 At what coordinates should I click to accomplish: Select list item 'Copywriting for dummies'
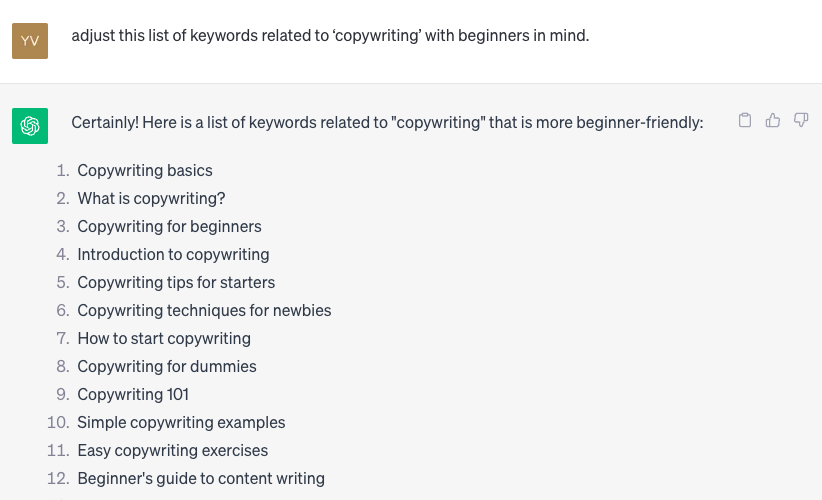click(167, 366)
